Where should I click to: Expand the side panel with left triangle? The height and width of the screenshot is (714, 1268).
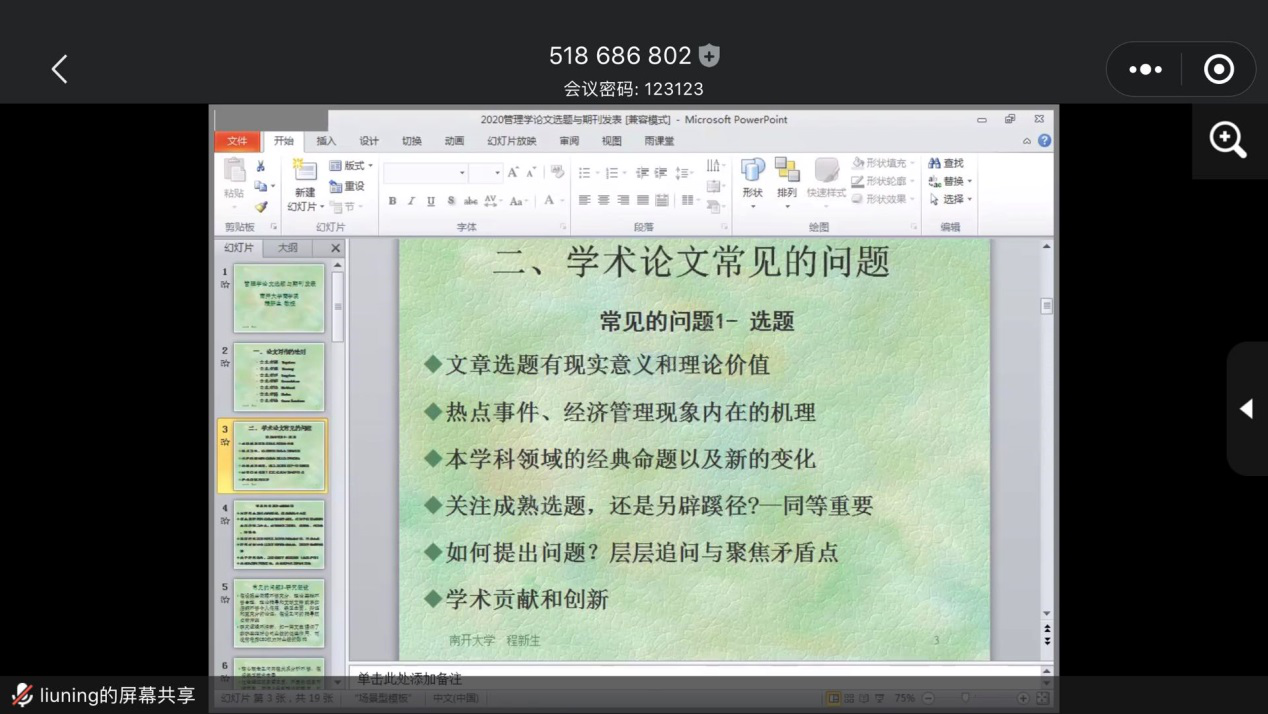tap(1246, 408)
